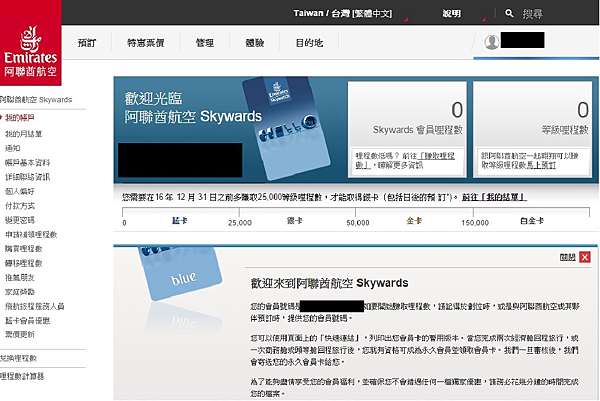Screen dimensions: 600x401
Task: Click the 50,000 milestone on tier bar
Action: (358, 223)
